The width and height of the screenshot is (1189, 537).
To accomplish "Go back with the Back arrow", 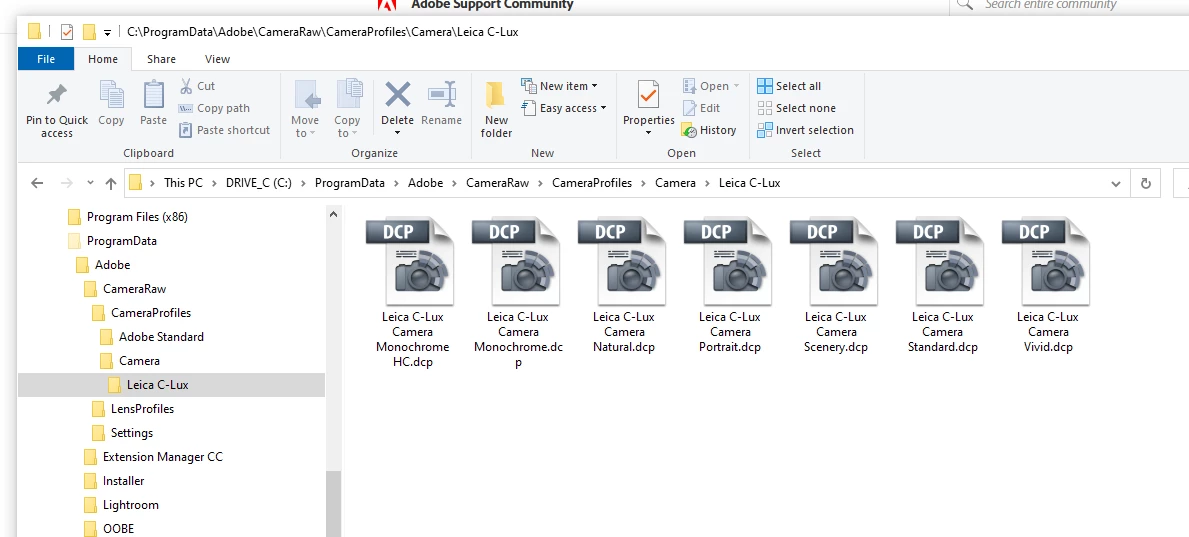I will [x=37, y=183].
